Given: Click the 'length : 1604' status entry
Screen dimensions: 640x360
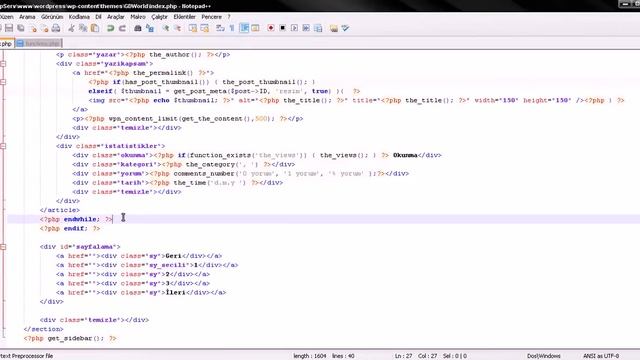Looking at the screenshot, I should 310,356.
